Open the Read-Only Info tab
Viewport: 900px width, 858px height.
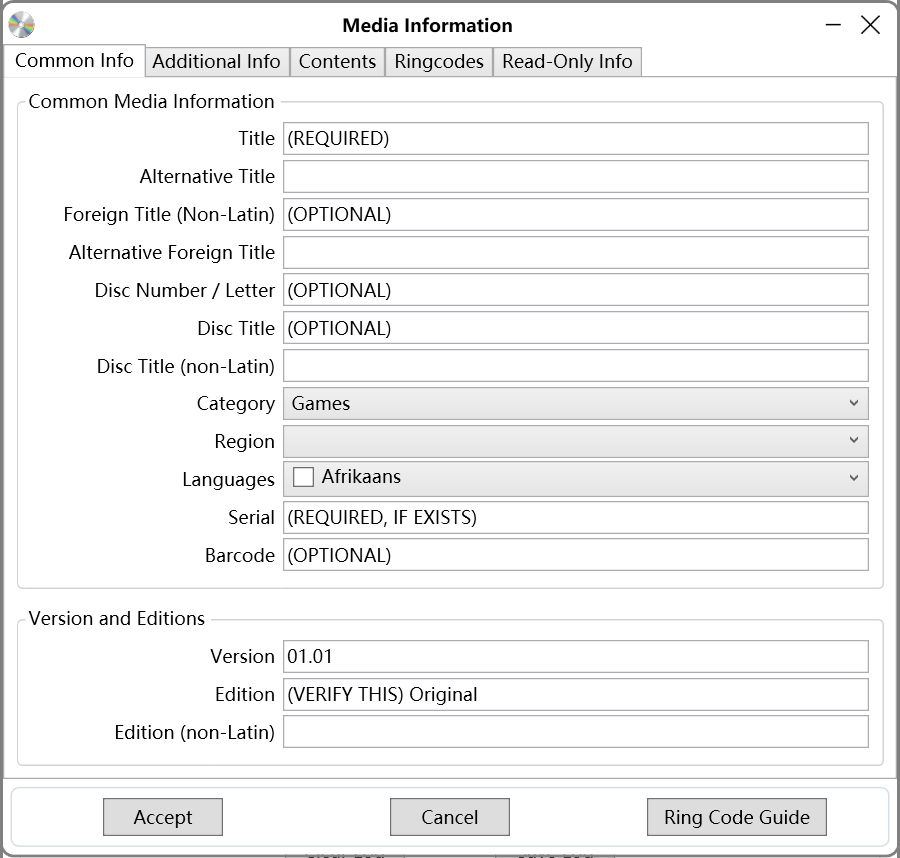pos(567,61)
